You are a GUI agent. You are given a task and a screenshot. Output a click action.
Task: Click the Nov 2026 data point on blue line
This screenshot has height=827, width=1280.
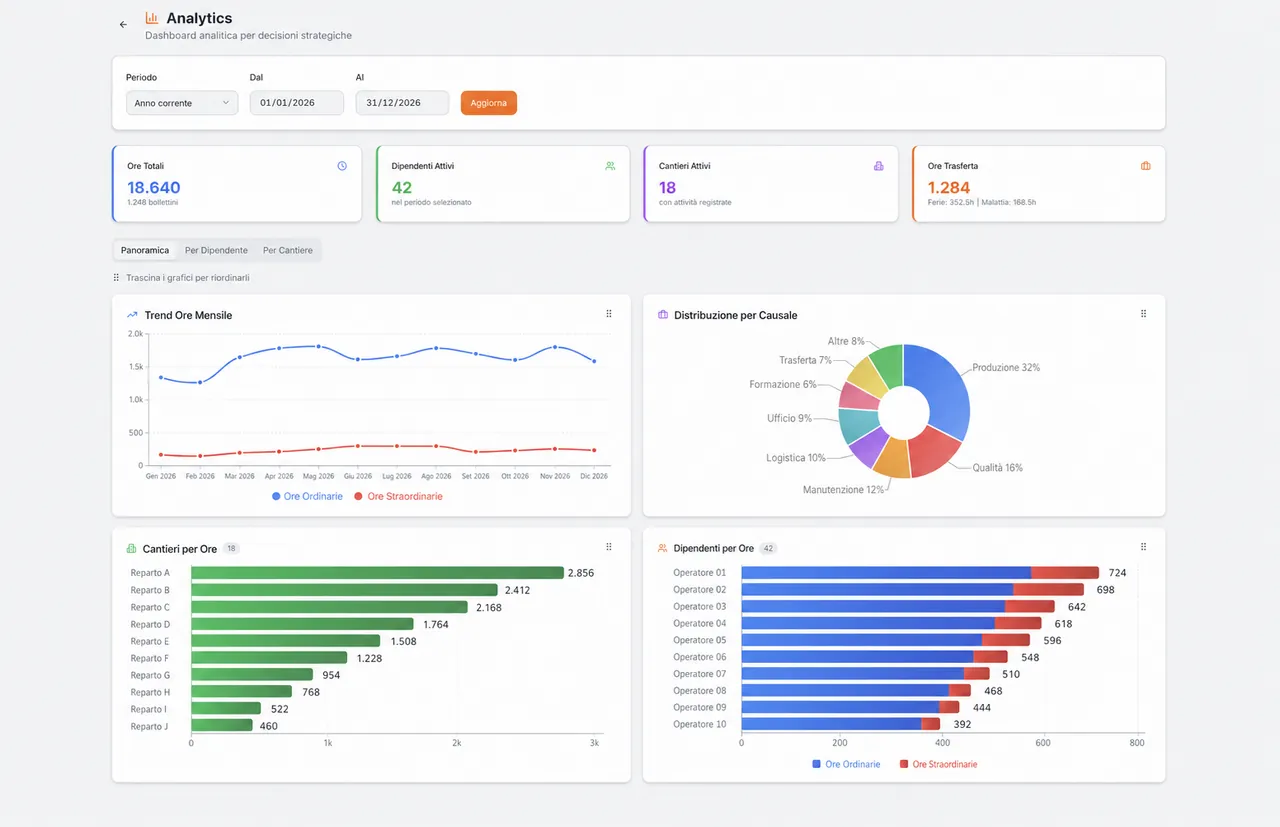(555, 347)
